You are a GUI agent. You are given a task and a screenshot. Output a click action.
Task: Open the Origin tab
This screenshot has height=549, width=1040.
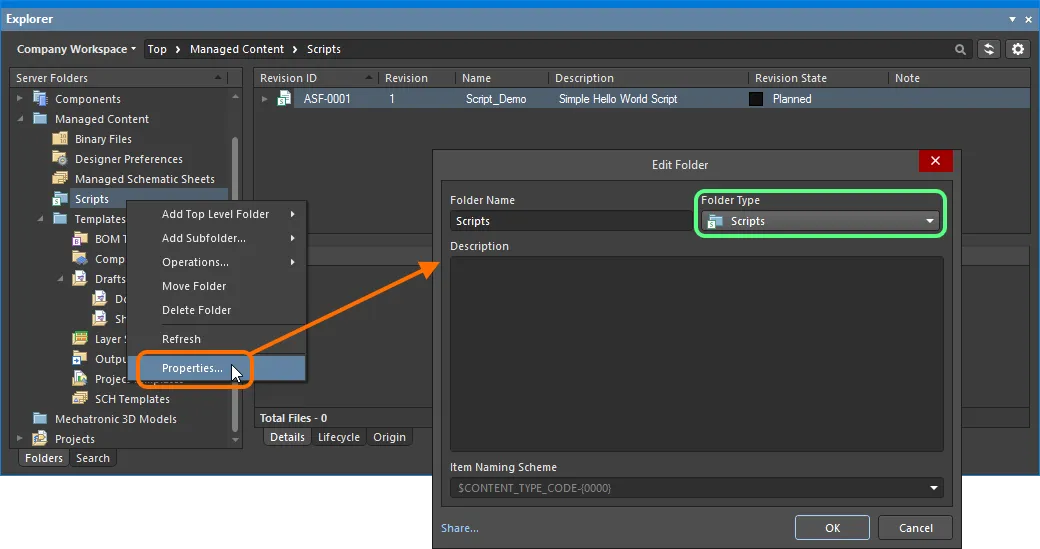tap(389, 437)
